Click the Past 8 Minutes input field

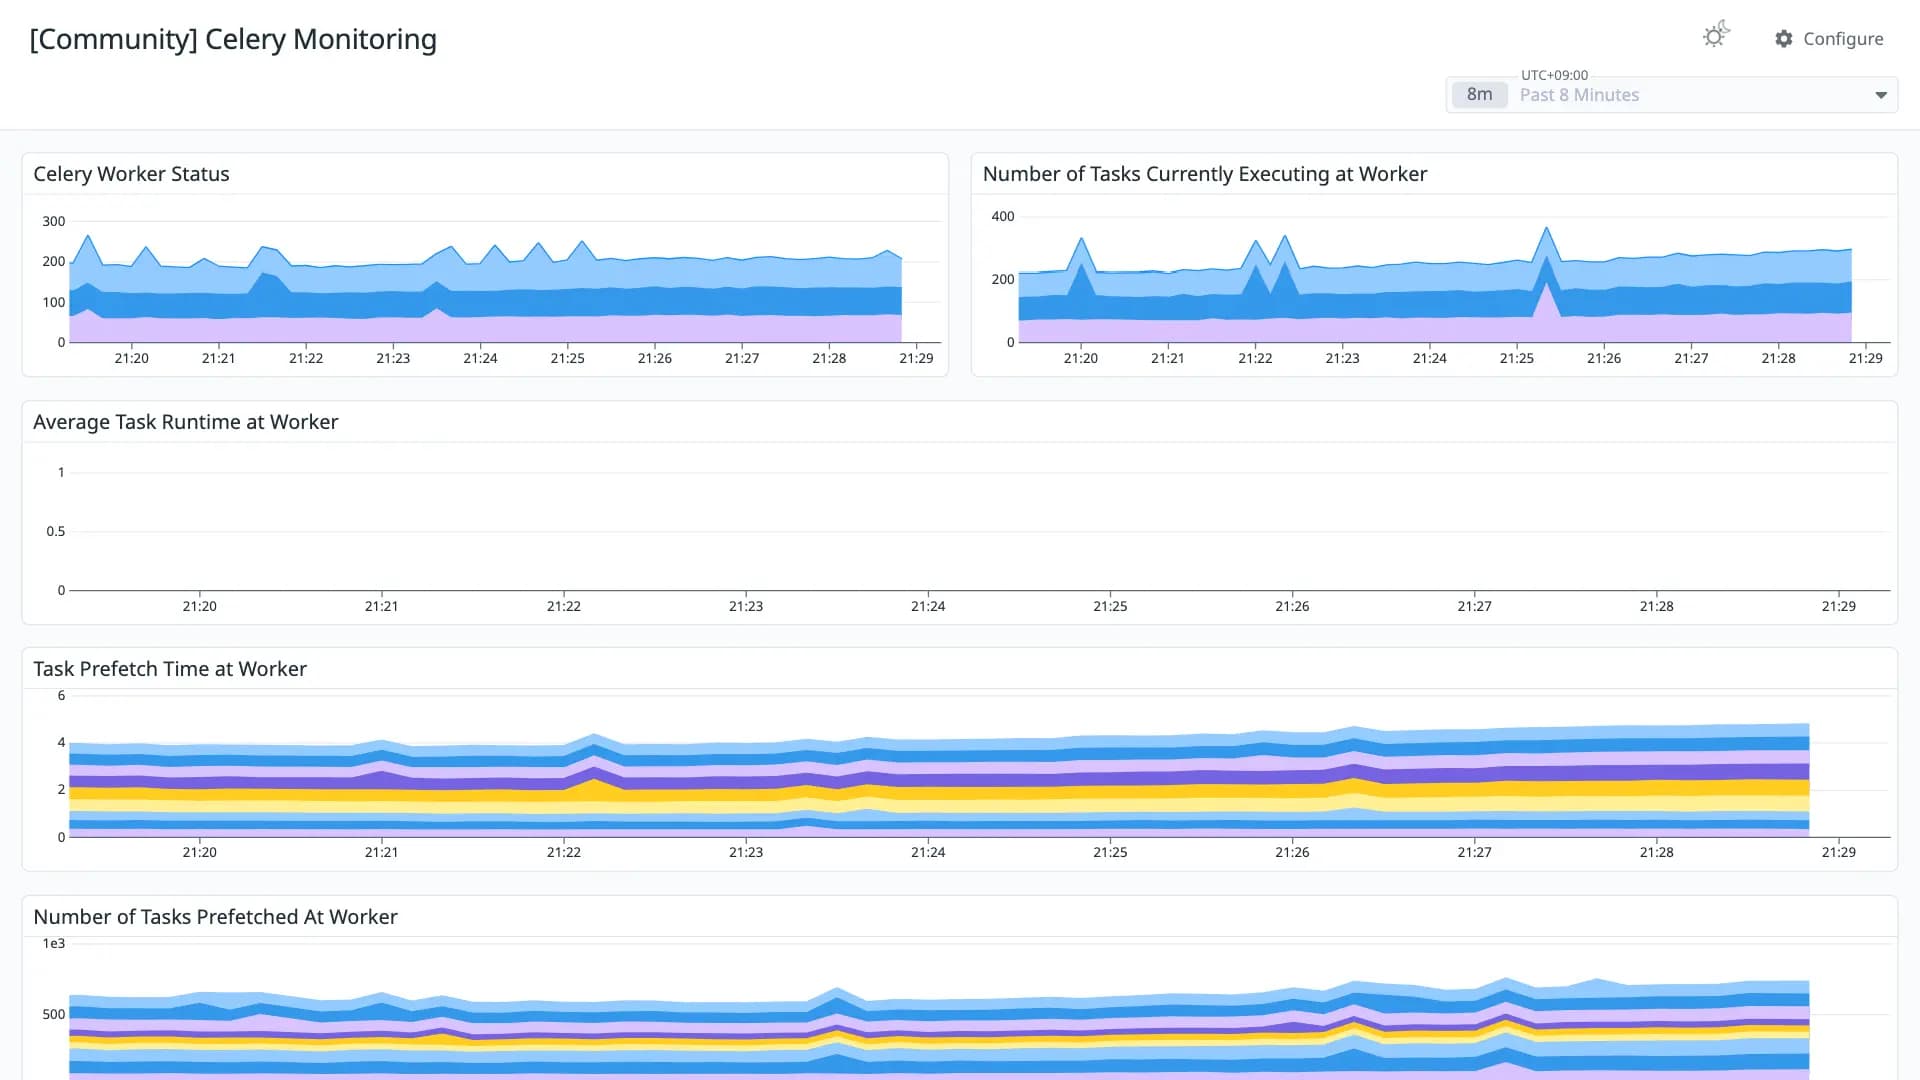(x=1672, y=95)
